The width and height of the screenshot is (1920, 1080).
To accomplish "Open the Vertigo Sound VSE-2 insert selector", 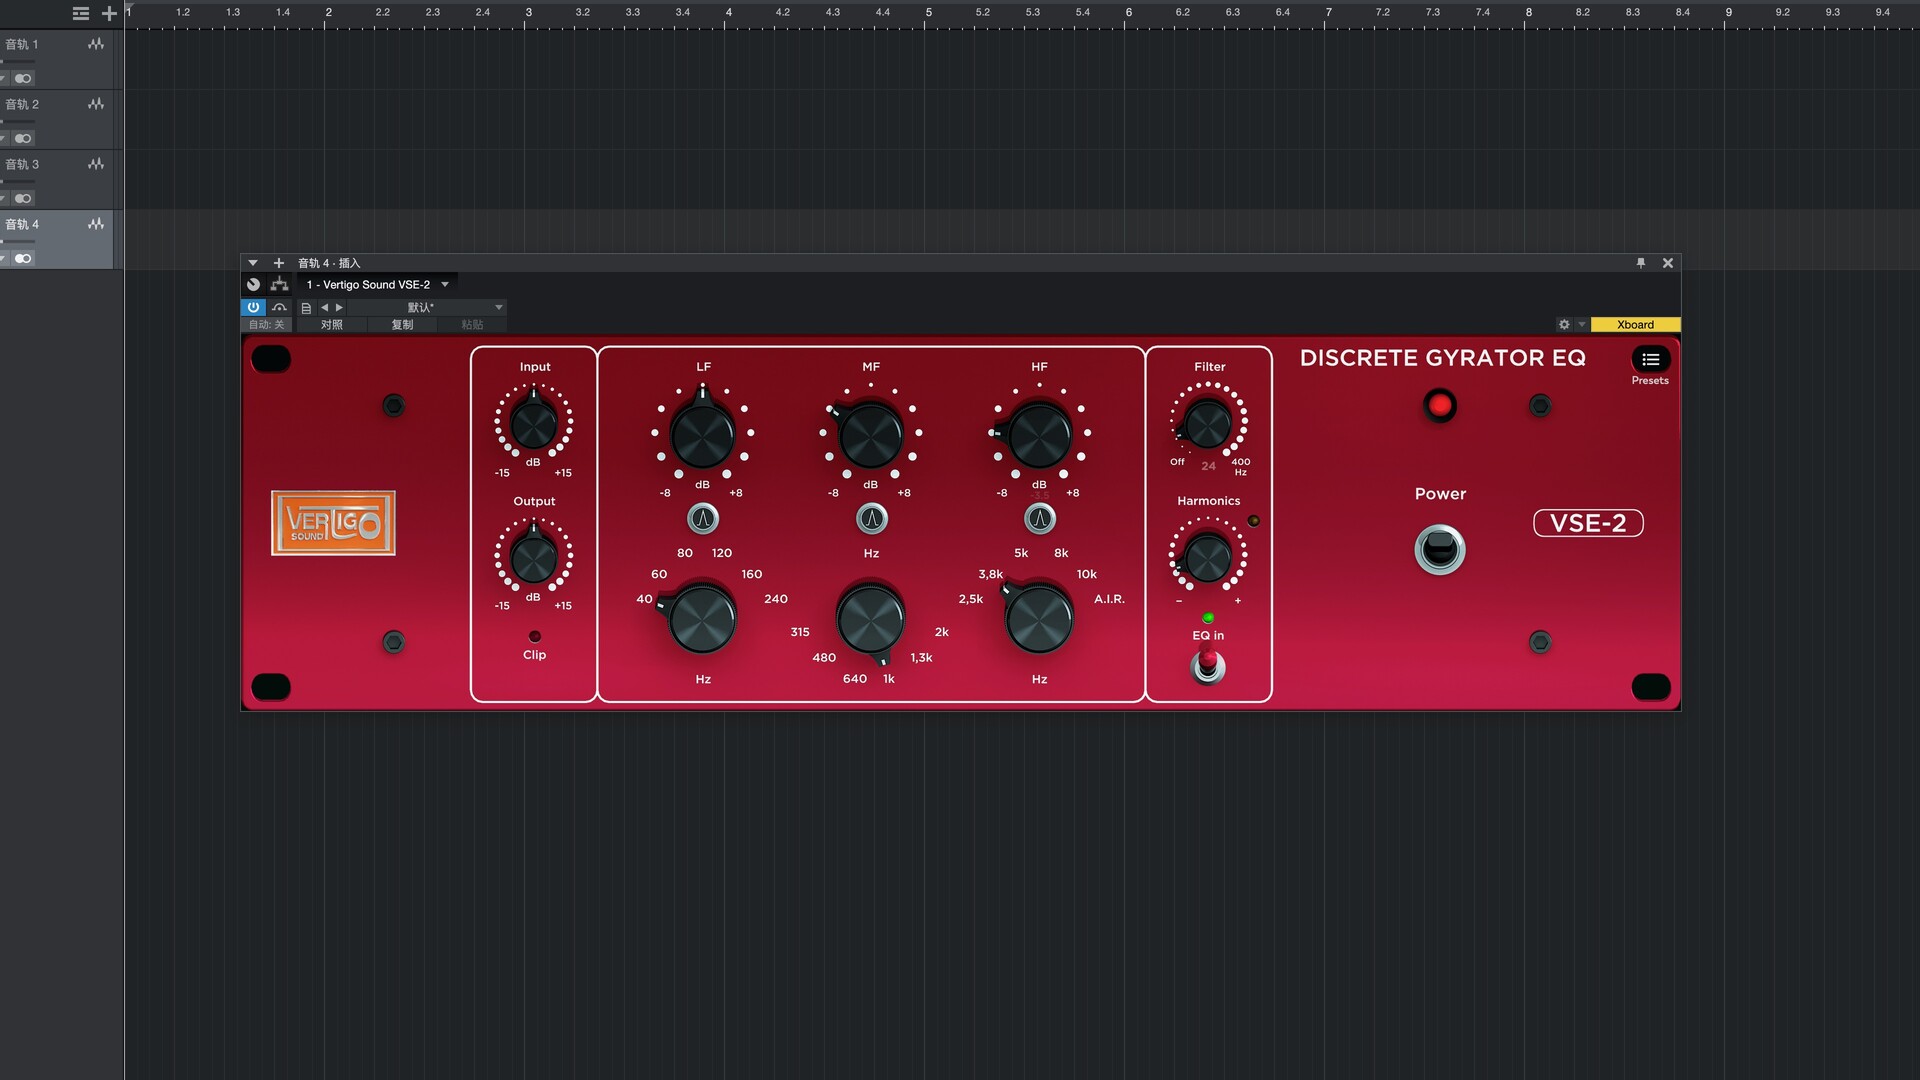I will [378, 285].
